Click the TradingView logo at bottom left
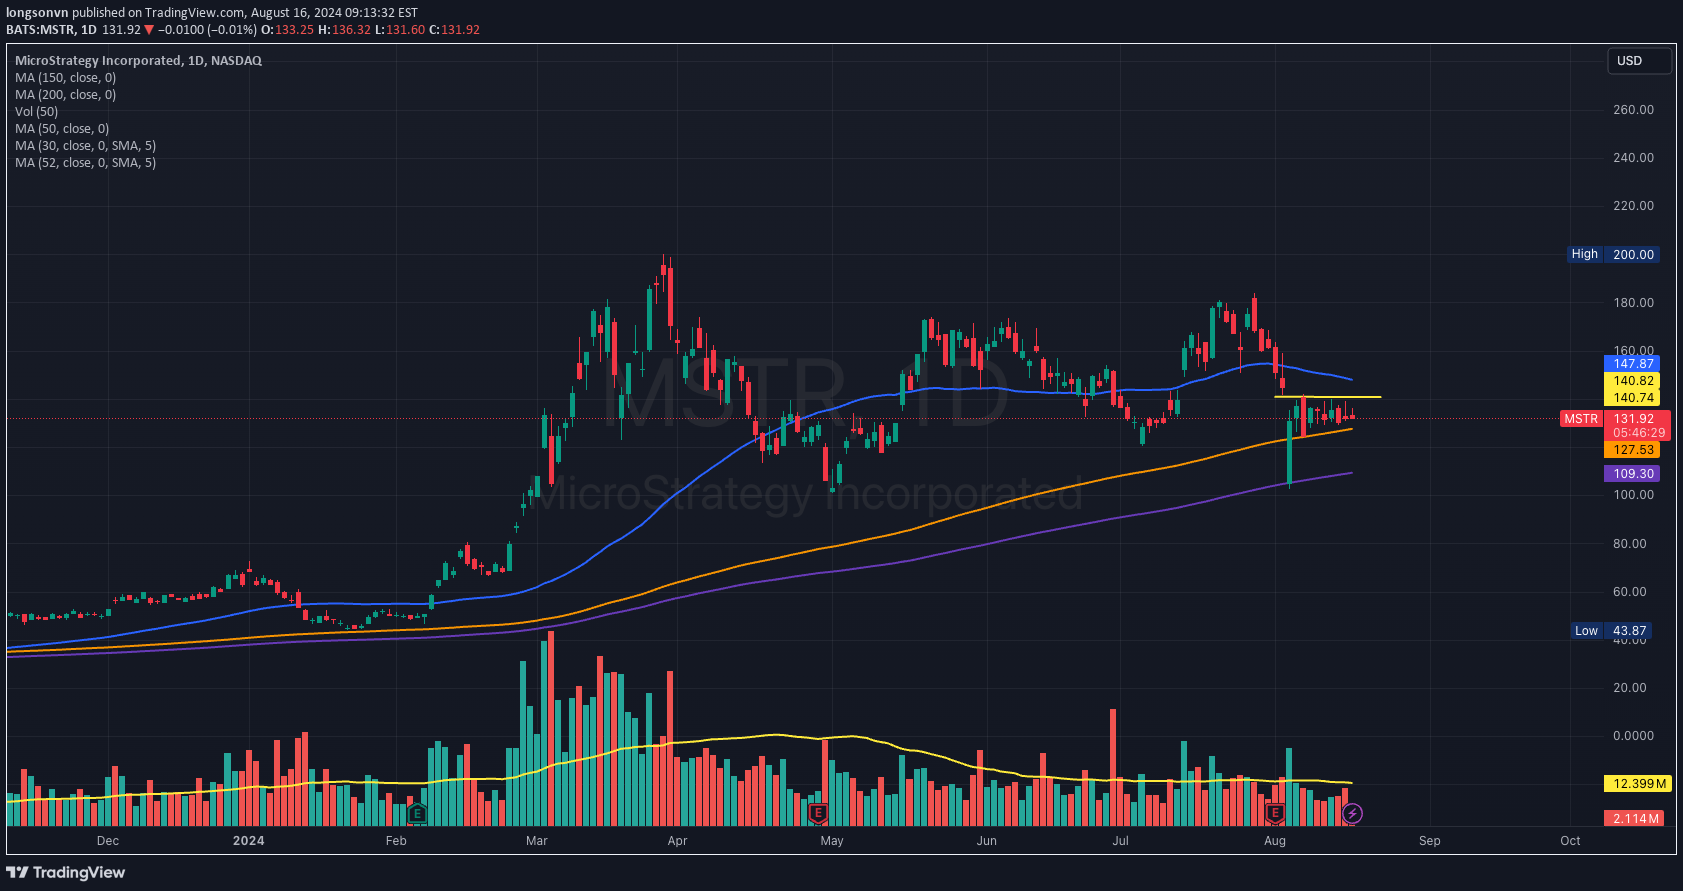Viewport: 1683px width, 891px height. point(66,872)
